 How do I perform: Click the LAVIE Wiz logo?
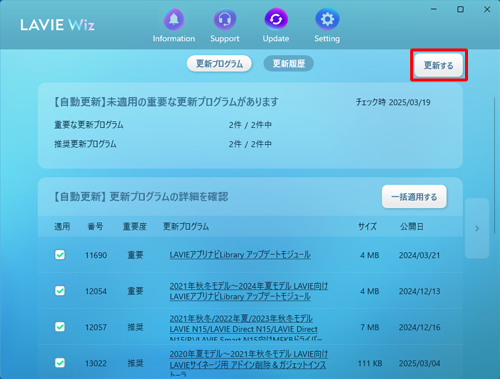click(x=57, y=25)
